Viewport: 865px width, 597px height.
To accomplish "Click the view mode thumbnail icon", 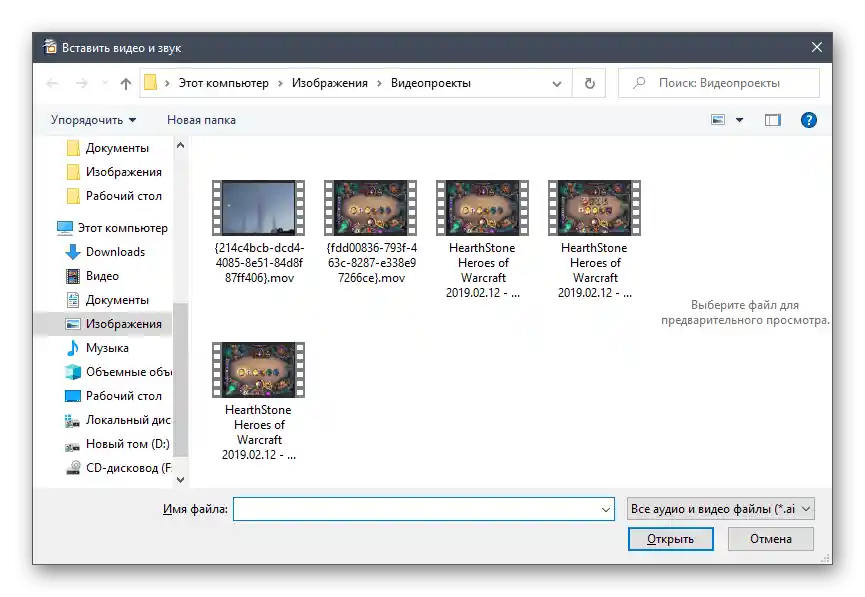I will coord(718,120).
